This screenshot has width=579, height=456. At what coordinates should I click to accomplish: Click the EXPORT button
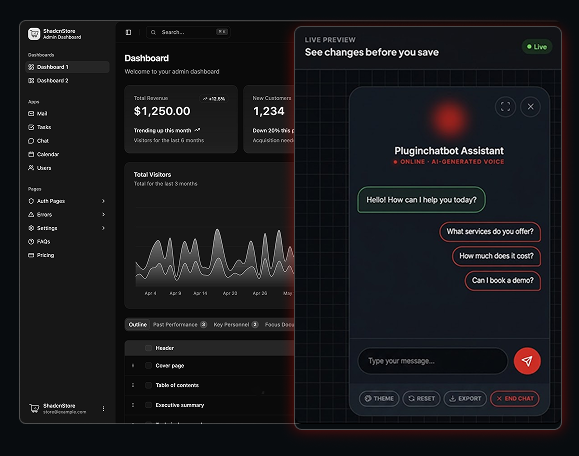(x=465, y=398)
